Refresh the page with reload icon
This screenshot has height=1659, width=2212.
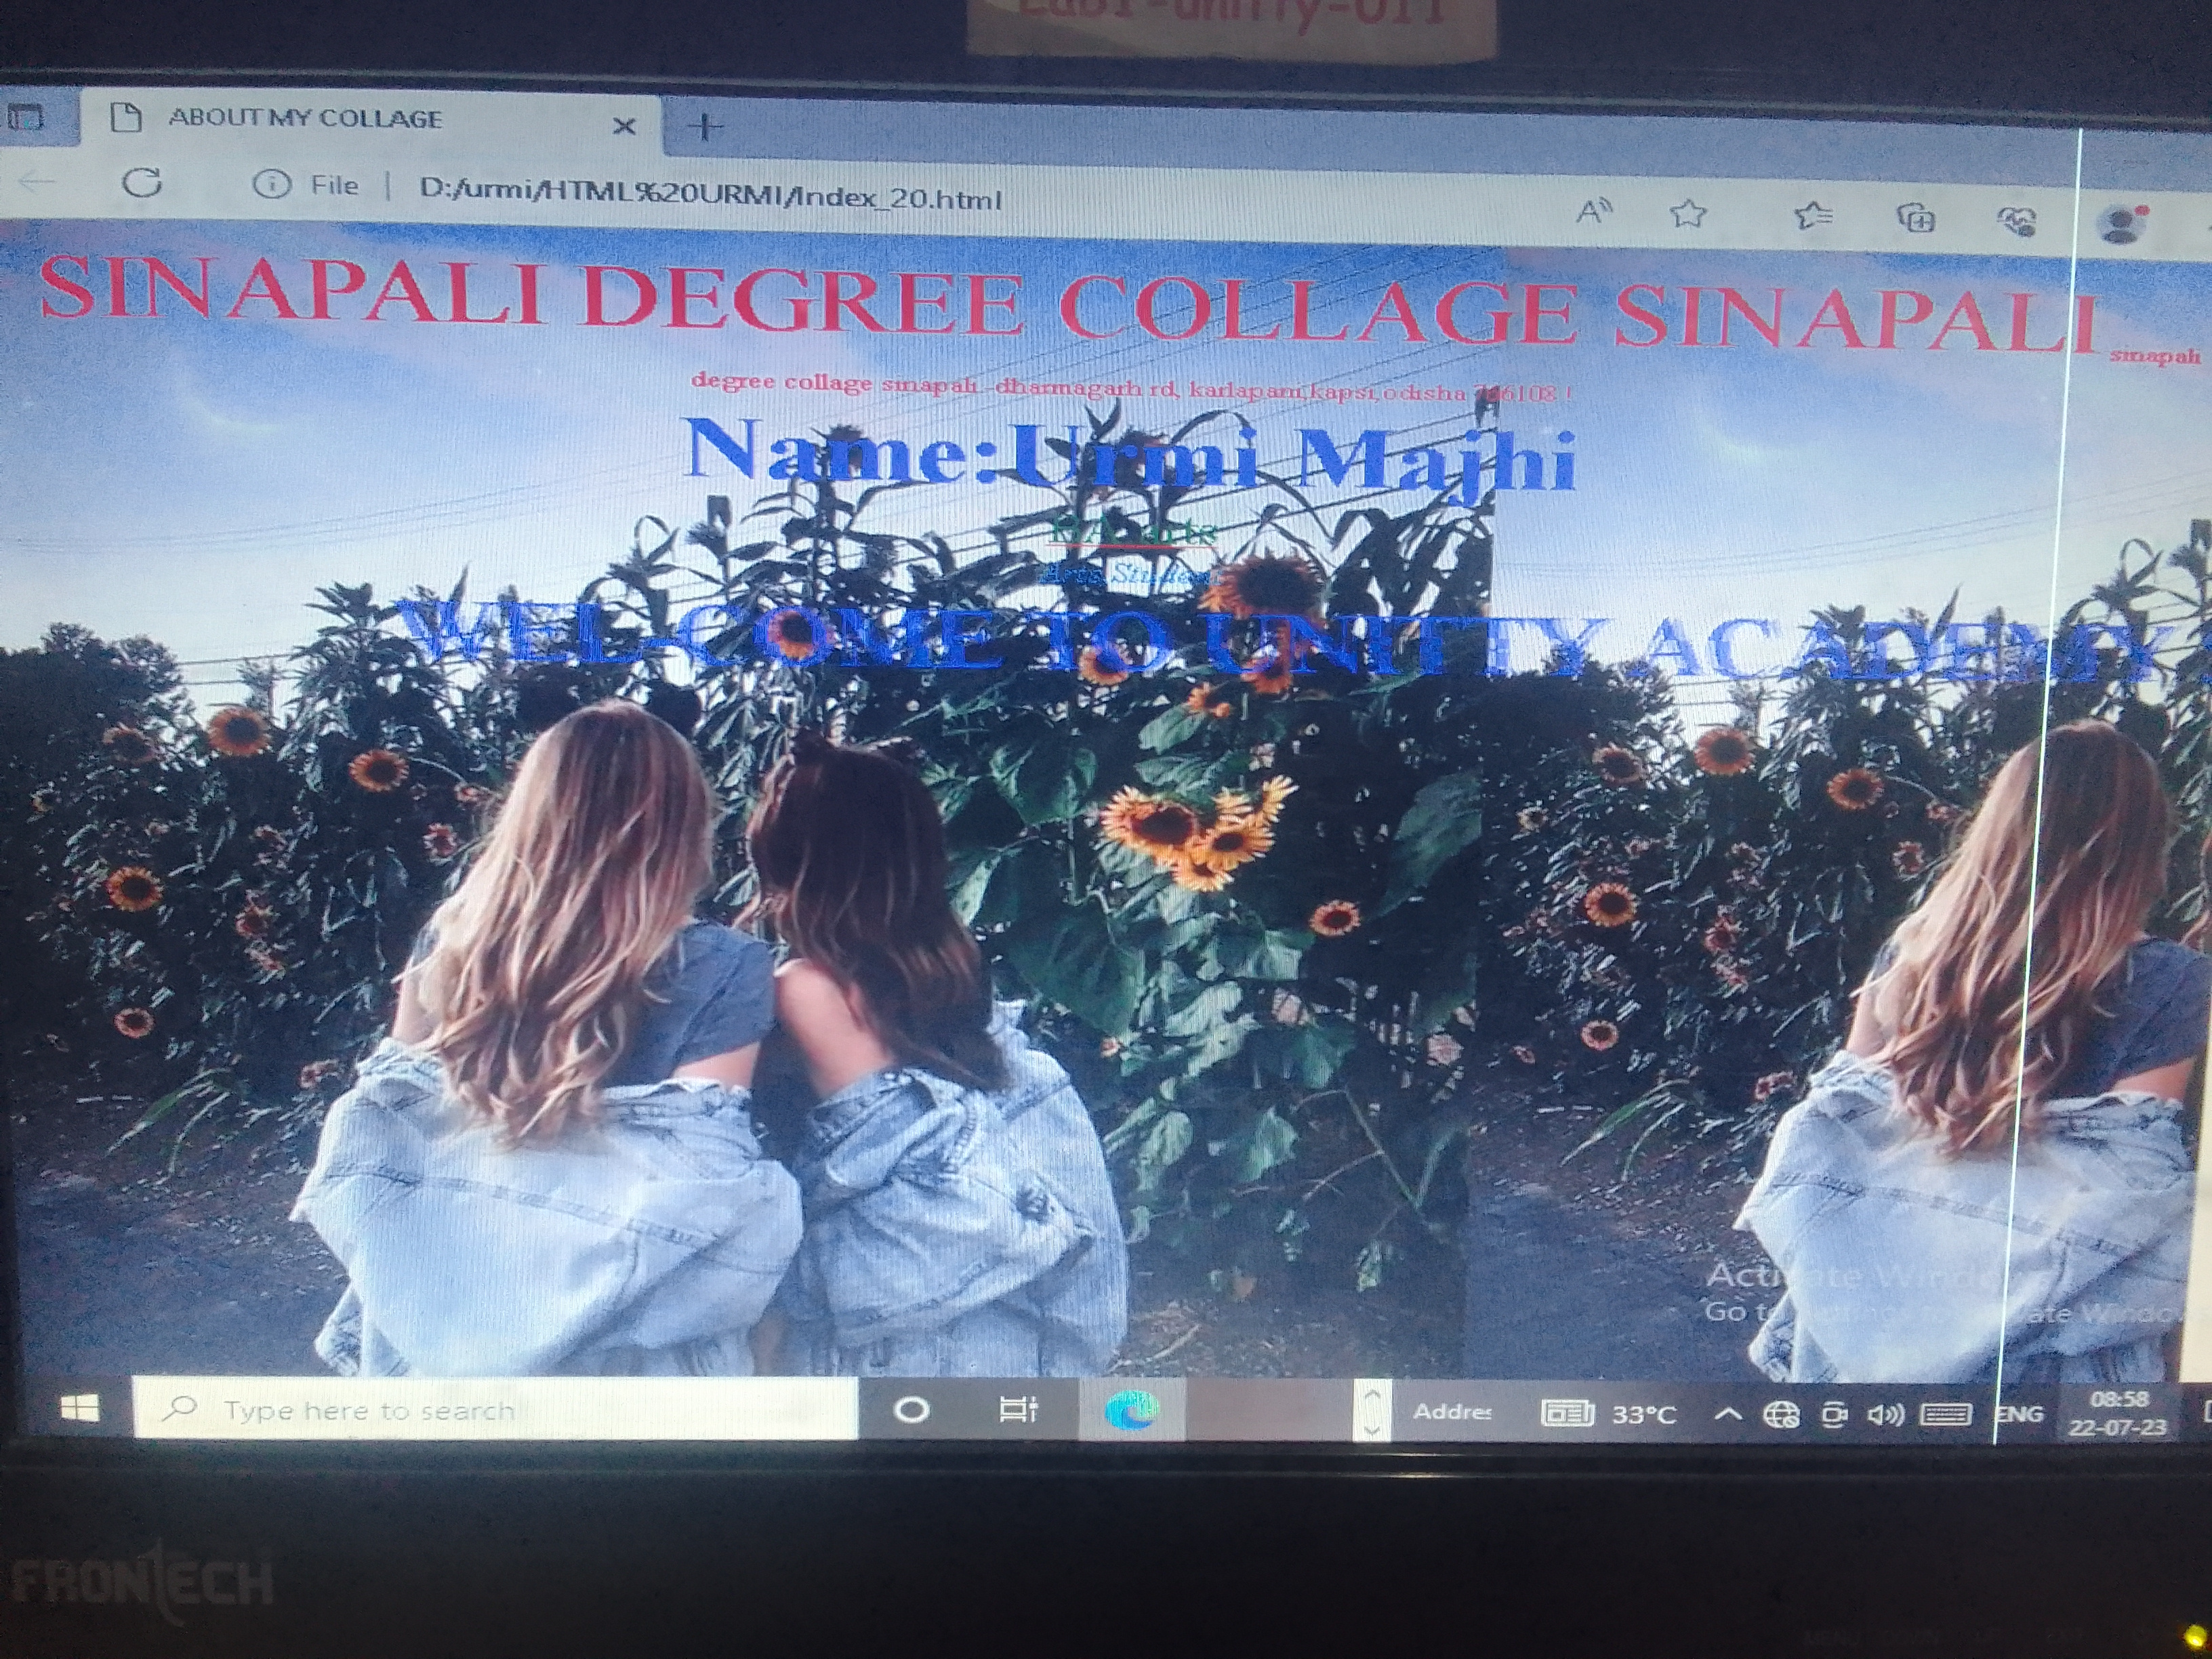pyautogui.click(x=142, y=183)
